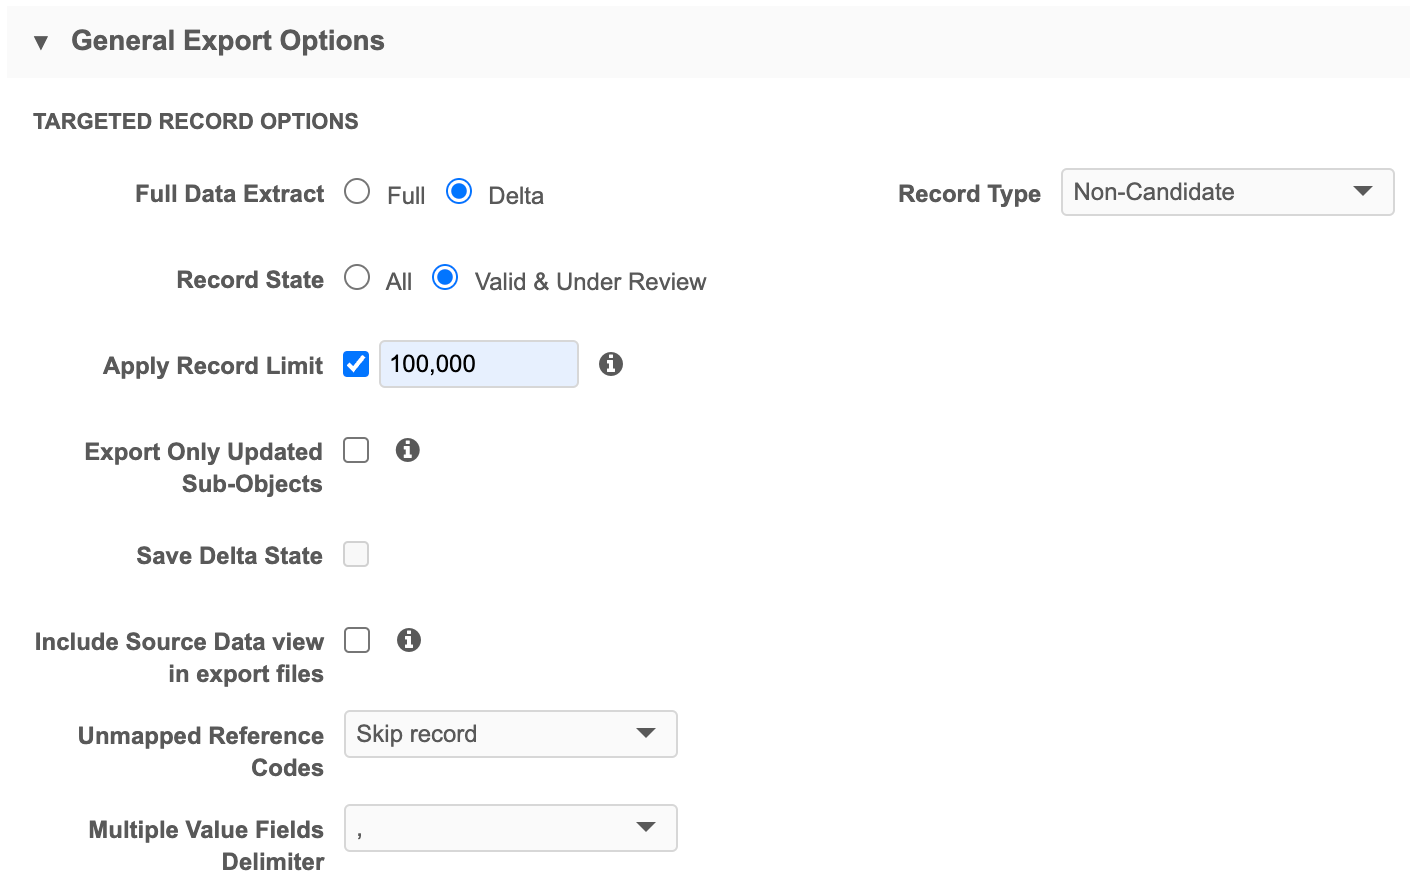Select the Delta data extract radio button
Viewport: 1410px width, 890px height.
pos(459,192)
